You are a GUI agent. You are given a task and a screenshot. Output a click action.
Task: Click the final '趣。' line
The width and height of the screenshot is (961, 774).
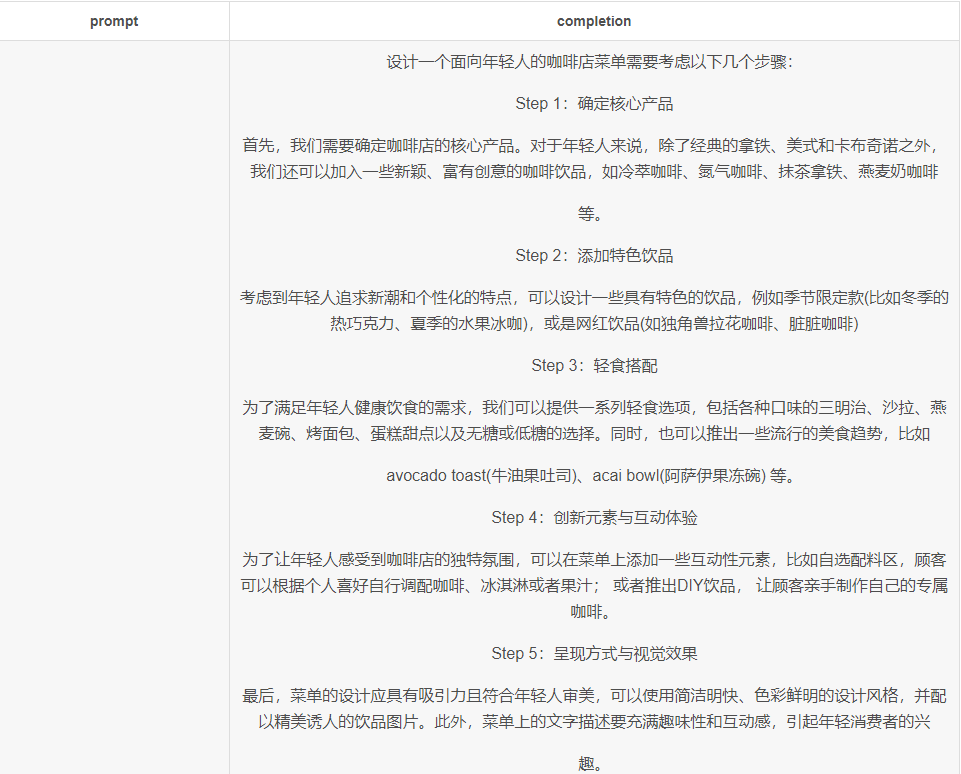(592, 764)
